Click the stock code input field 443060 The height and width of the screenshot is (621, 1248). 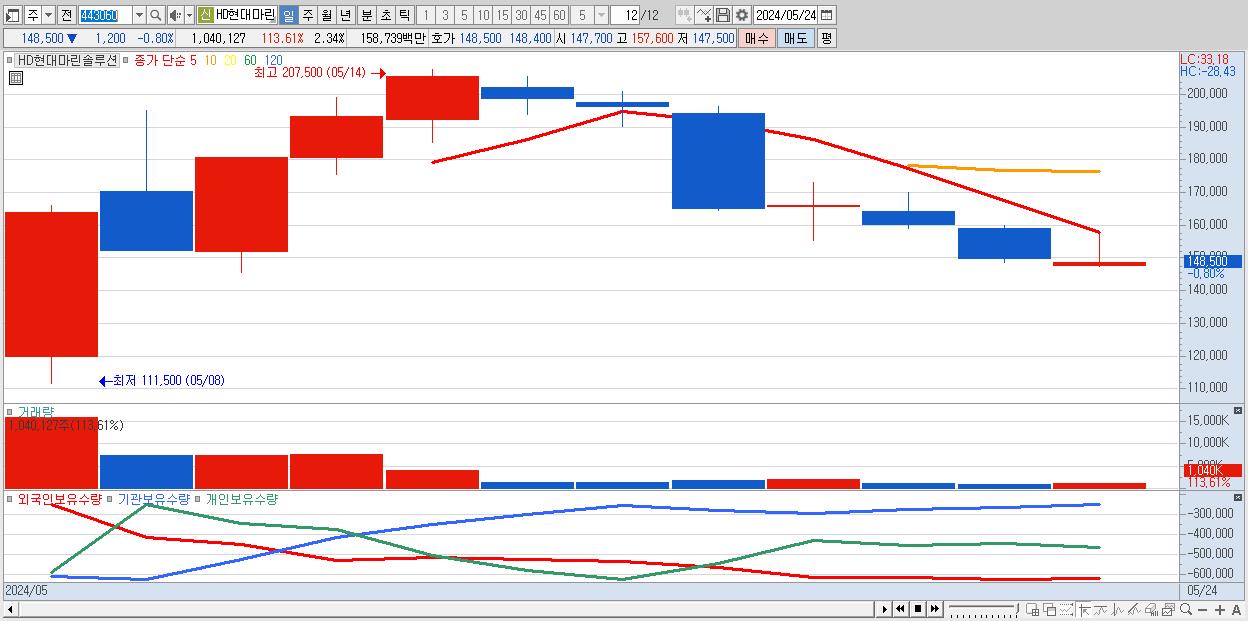pyautogui.click(x=105, y=15)
